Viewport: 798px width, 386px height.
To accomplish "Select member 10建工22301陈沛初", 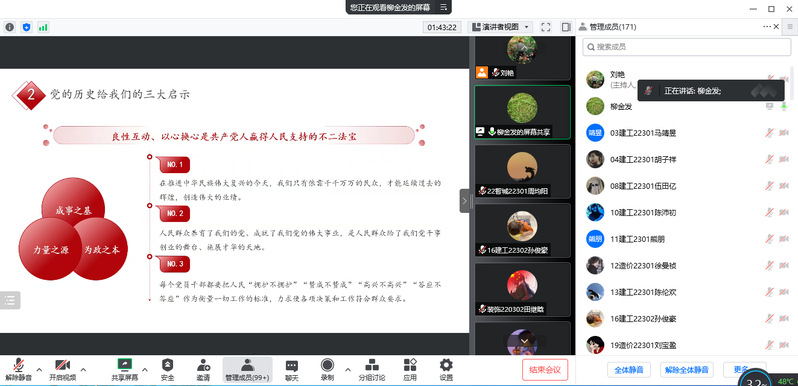I will click(687, 212).
